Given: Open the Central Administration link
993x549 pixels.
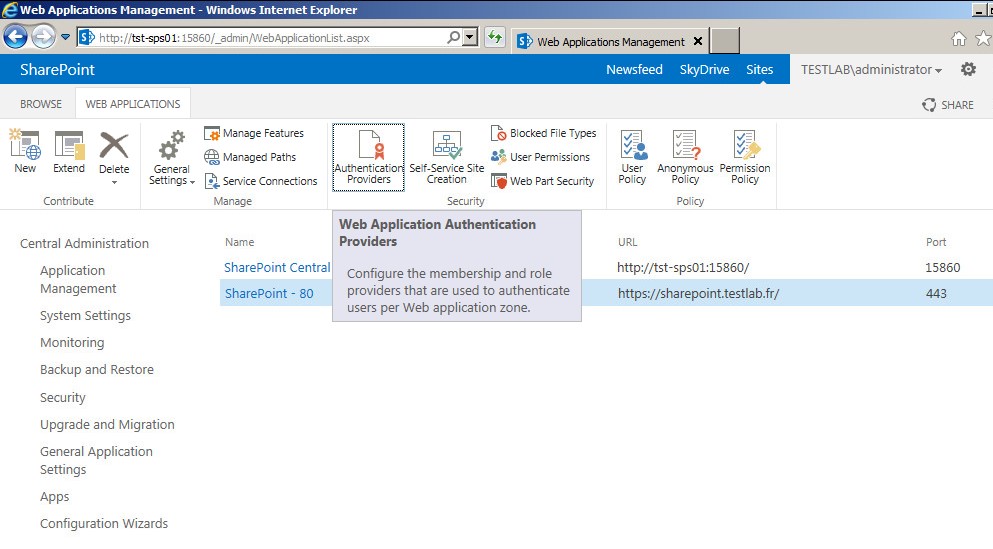Looking at the screenshot, I should click(84, 243).
